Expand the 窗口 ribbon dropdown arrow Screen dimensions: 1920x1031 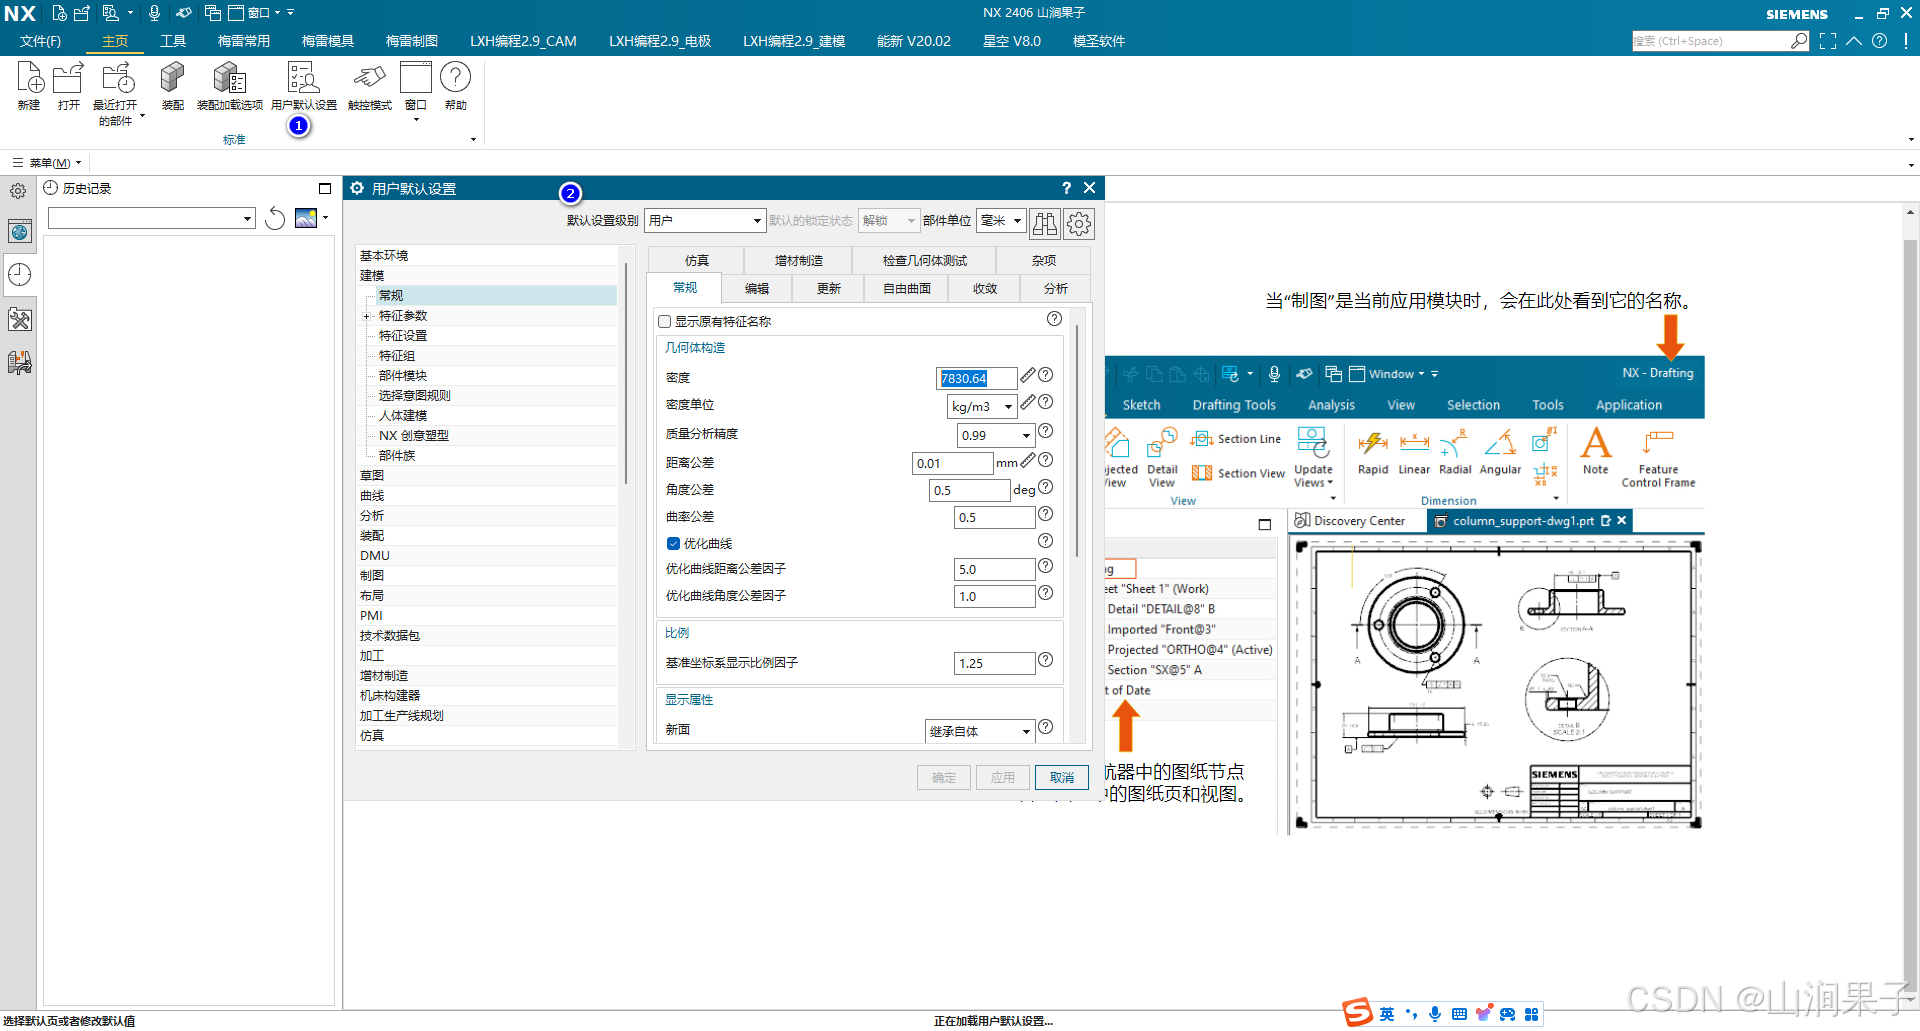coord(416,120)
